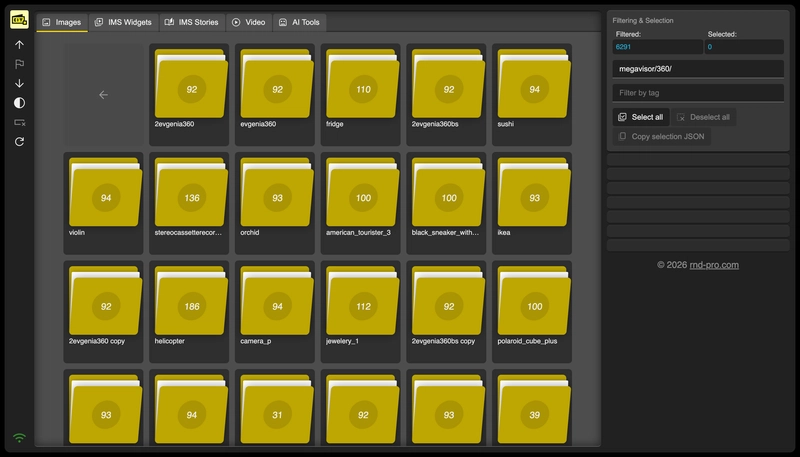800x457 pixels.
Task: Click the down arrow sidebar icon
Action: pos(19,83)
